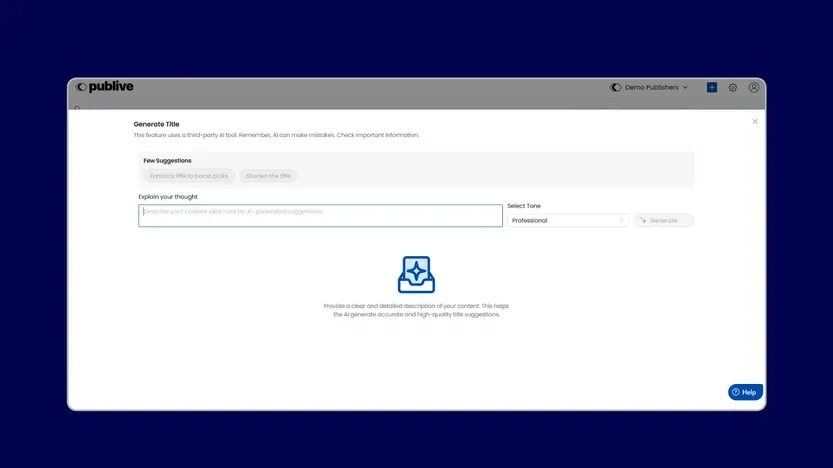Click the arrow in the tone dropdown
The width and height of the screenshot is (833, 468).
tap(621, 220)
